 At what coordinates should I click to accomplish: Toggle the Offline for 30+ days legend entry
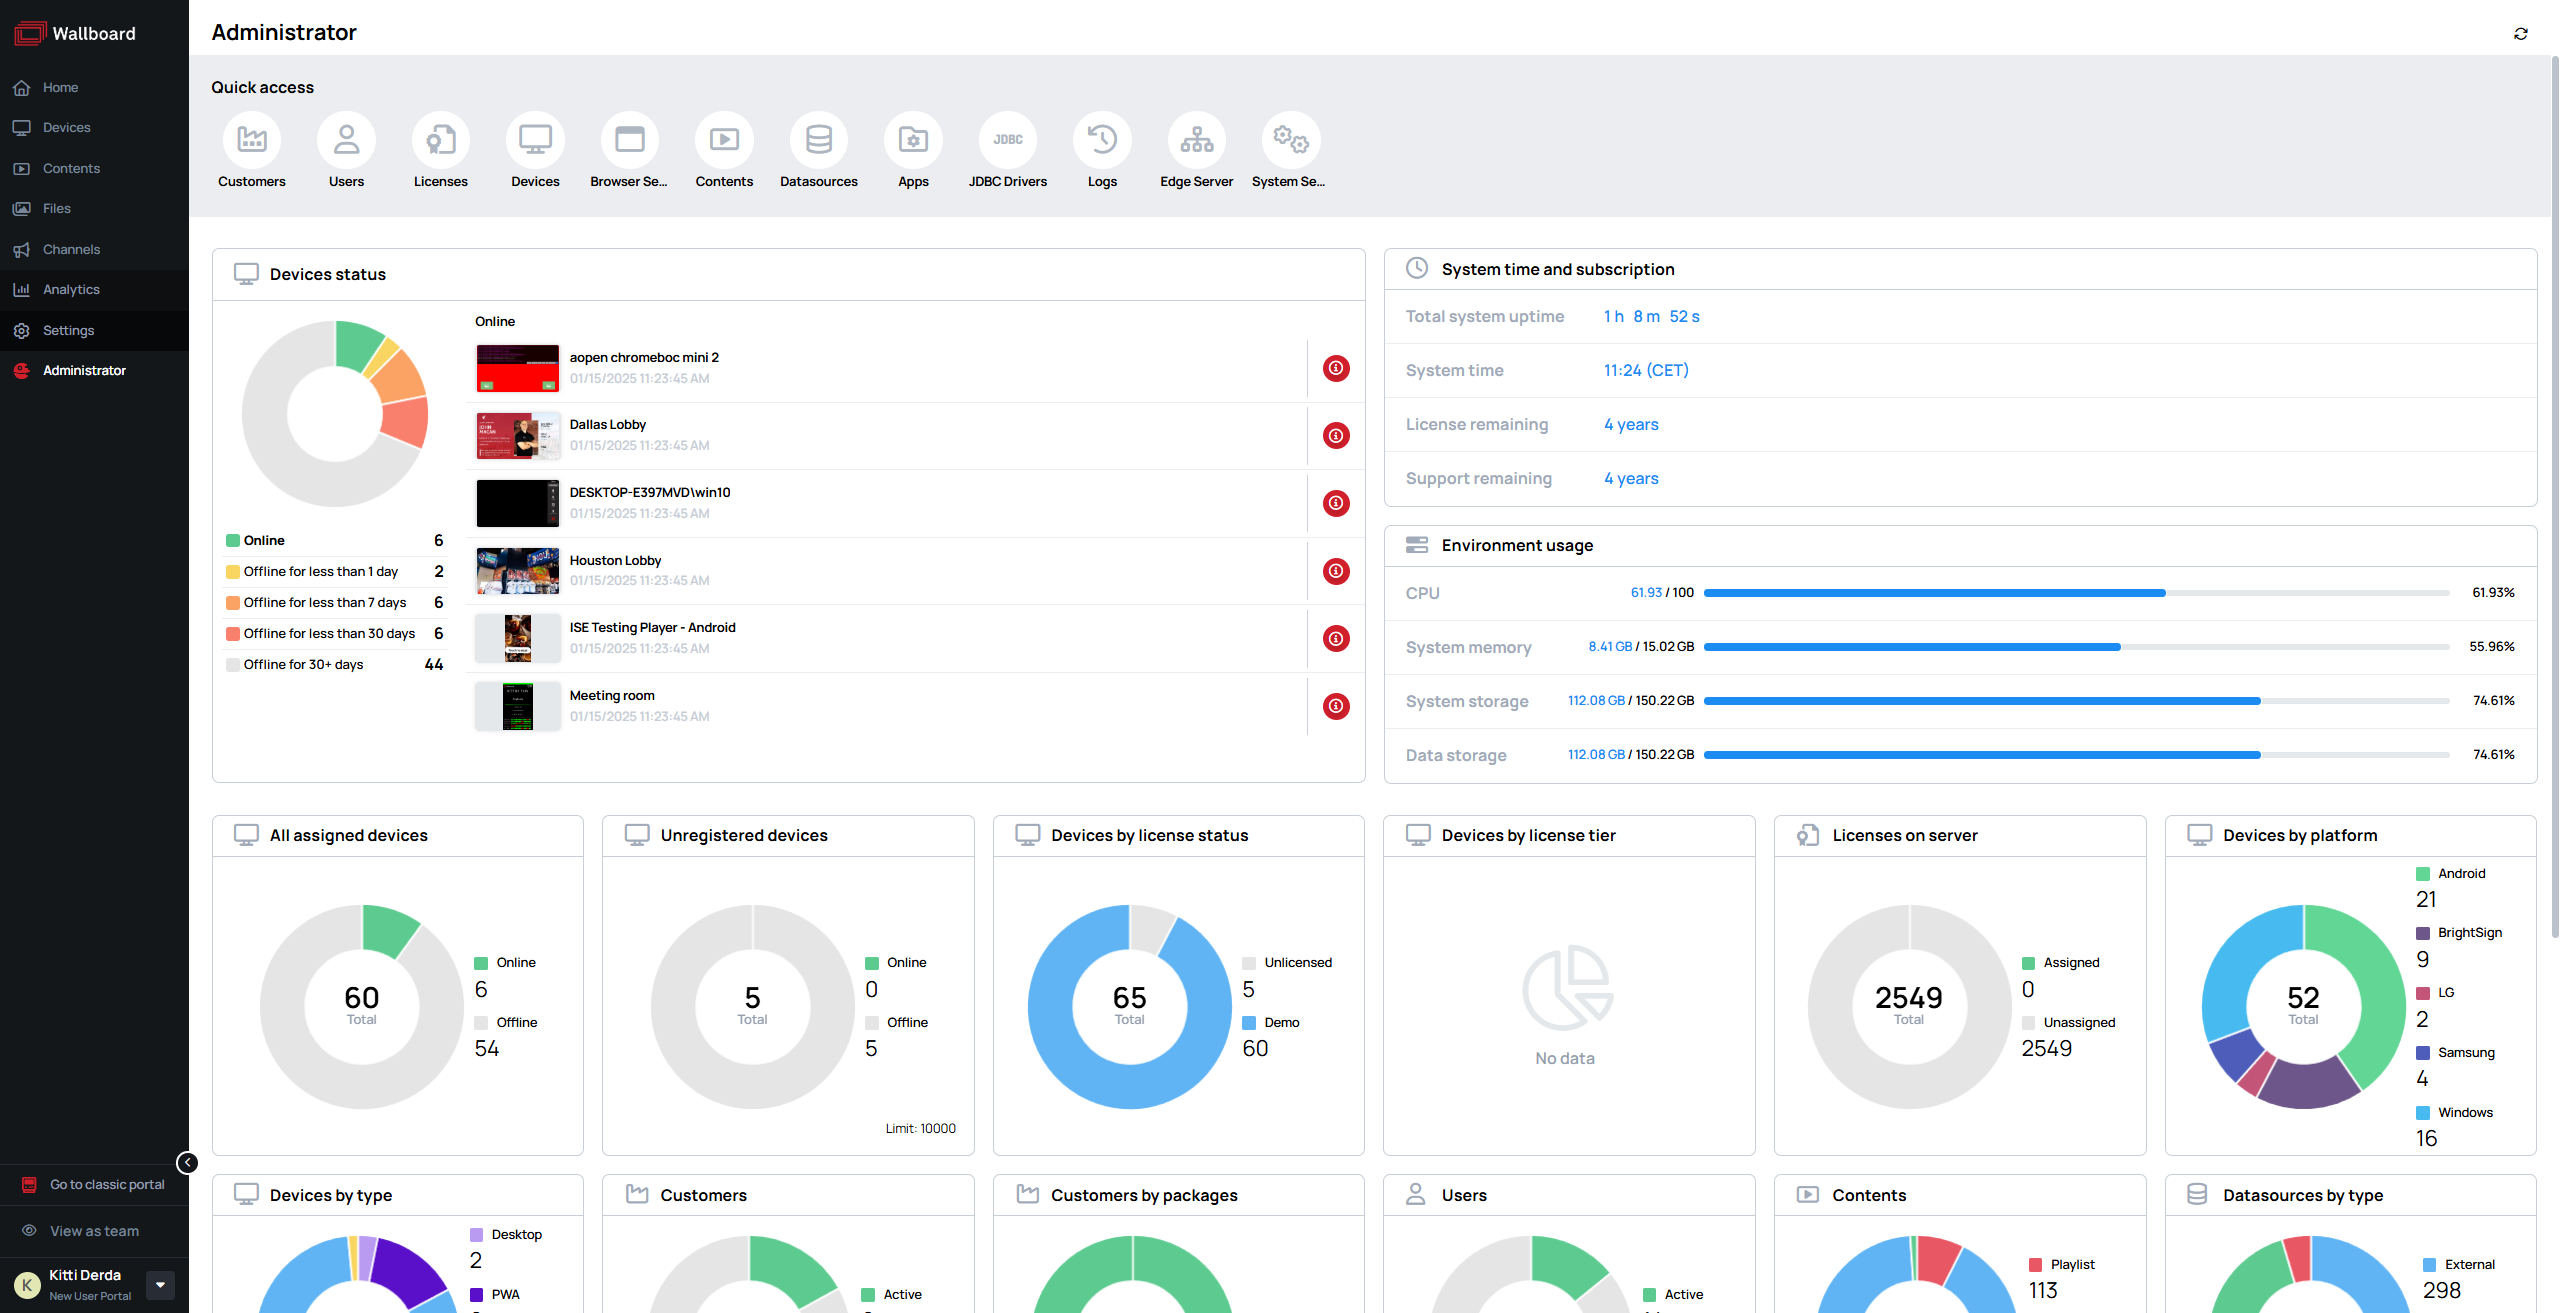303,665
